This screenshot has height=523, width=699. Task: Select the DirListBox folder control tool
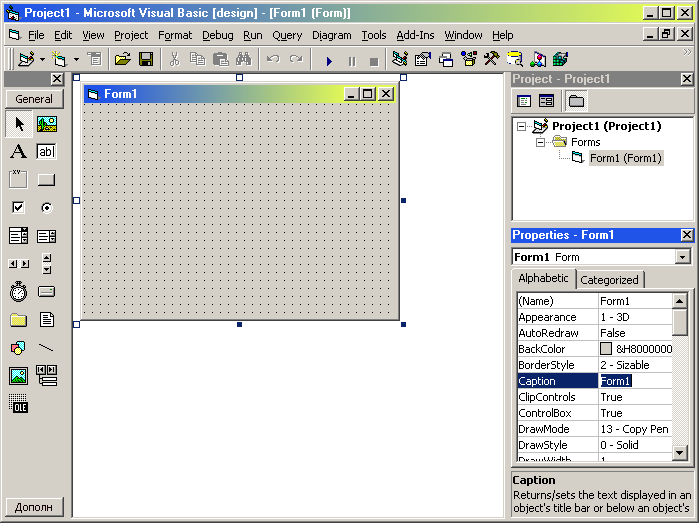tap(18, 320)
